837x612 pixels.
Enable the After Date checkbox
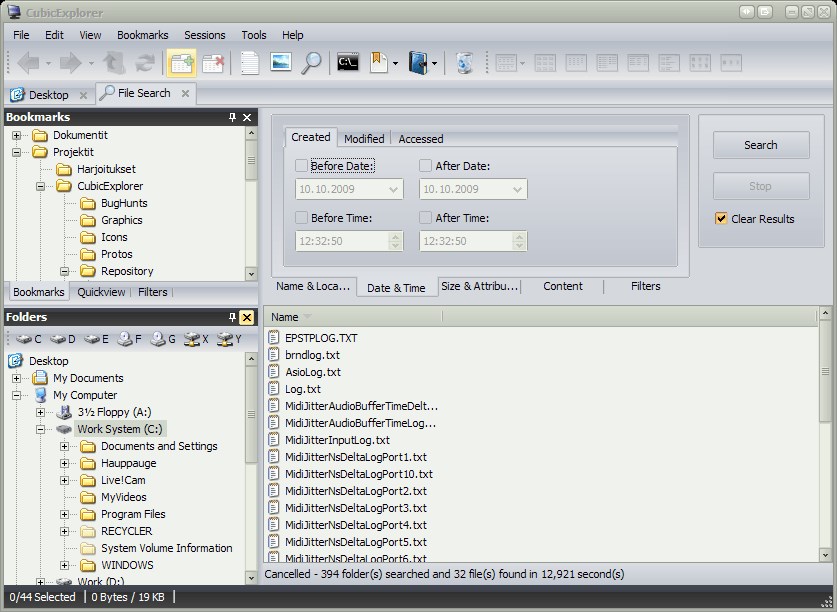pyautogui.click(x=425, y=166)
